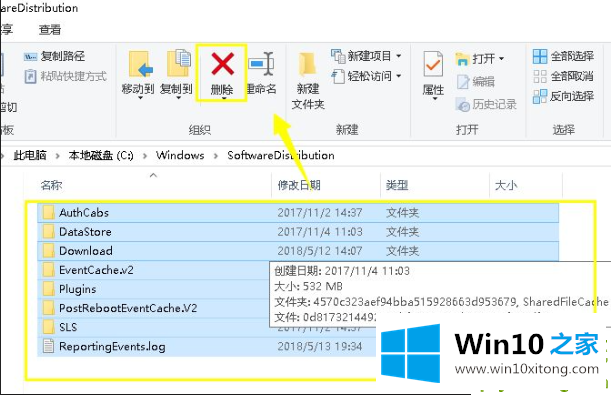Expand Easy access (轻松访问) dropdown arrow
The height and width of the screenshot is (395, 611).
399,76
